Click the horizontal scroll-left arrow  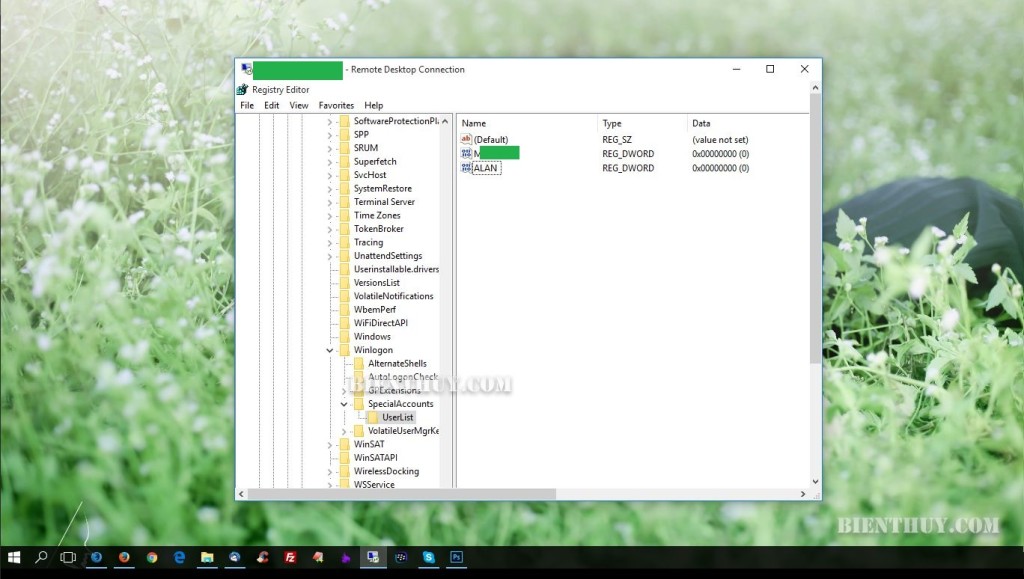(x=242, y=494)
